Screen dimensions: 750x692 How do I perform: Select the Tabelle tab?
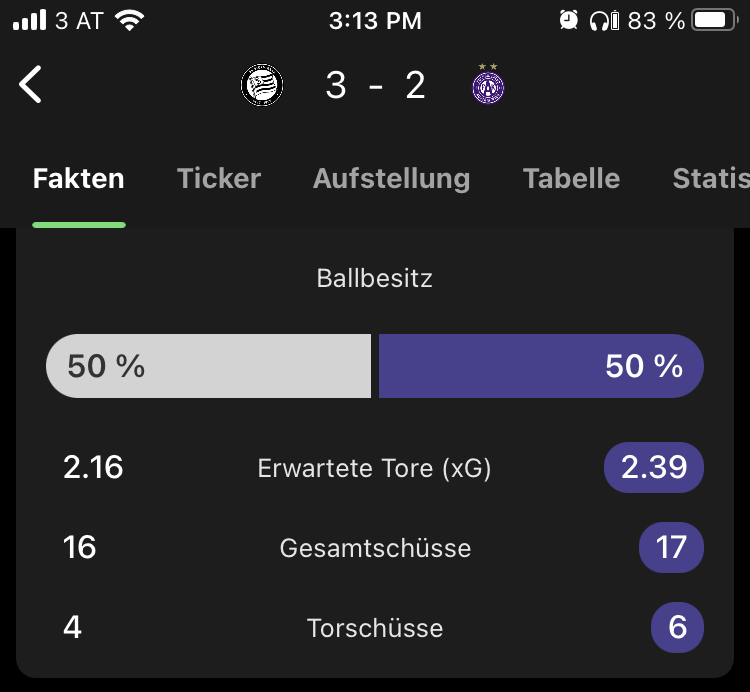[572, 179]
